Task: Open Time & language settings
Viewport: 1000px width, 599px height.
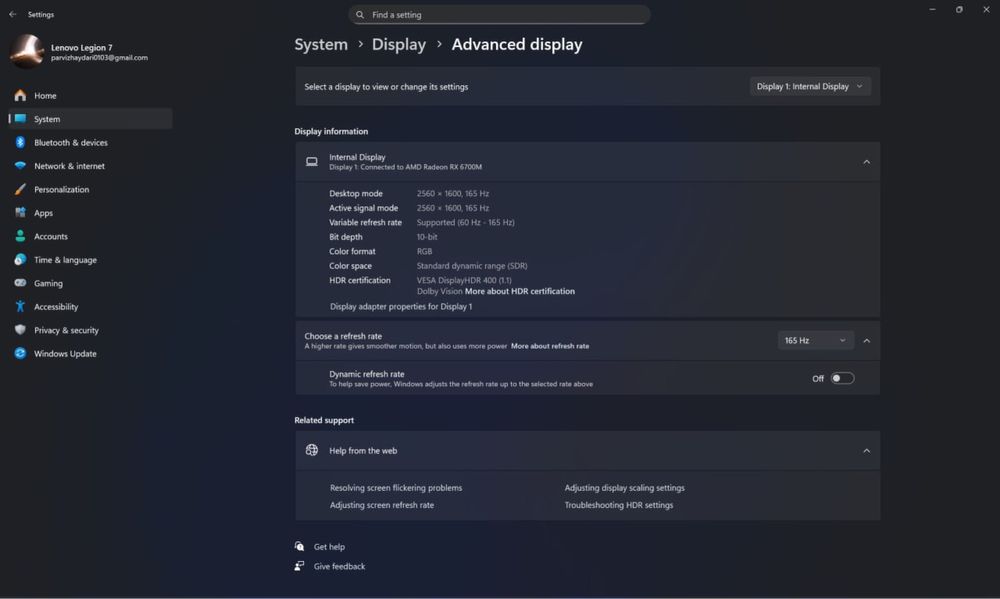Action: (x=91, y=260)
